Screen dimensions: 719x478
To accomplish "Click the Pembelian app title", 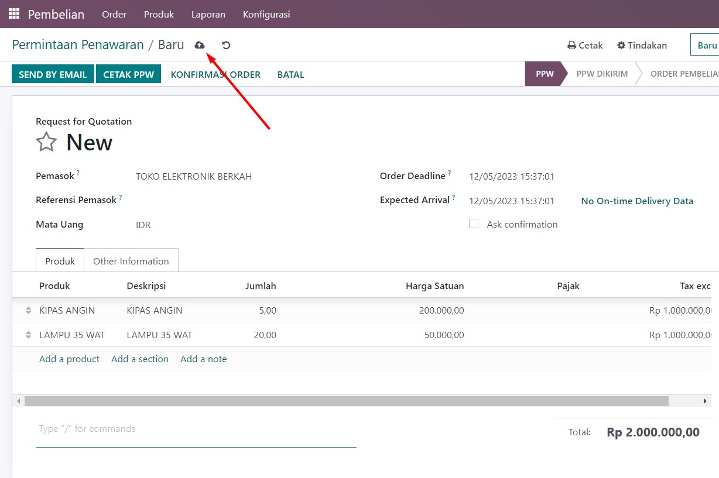I will point(56,14).
